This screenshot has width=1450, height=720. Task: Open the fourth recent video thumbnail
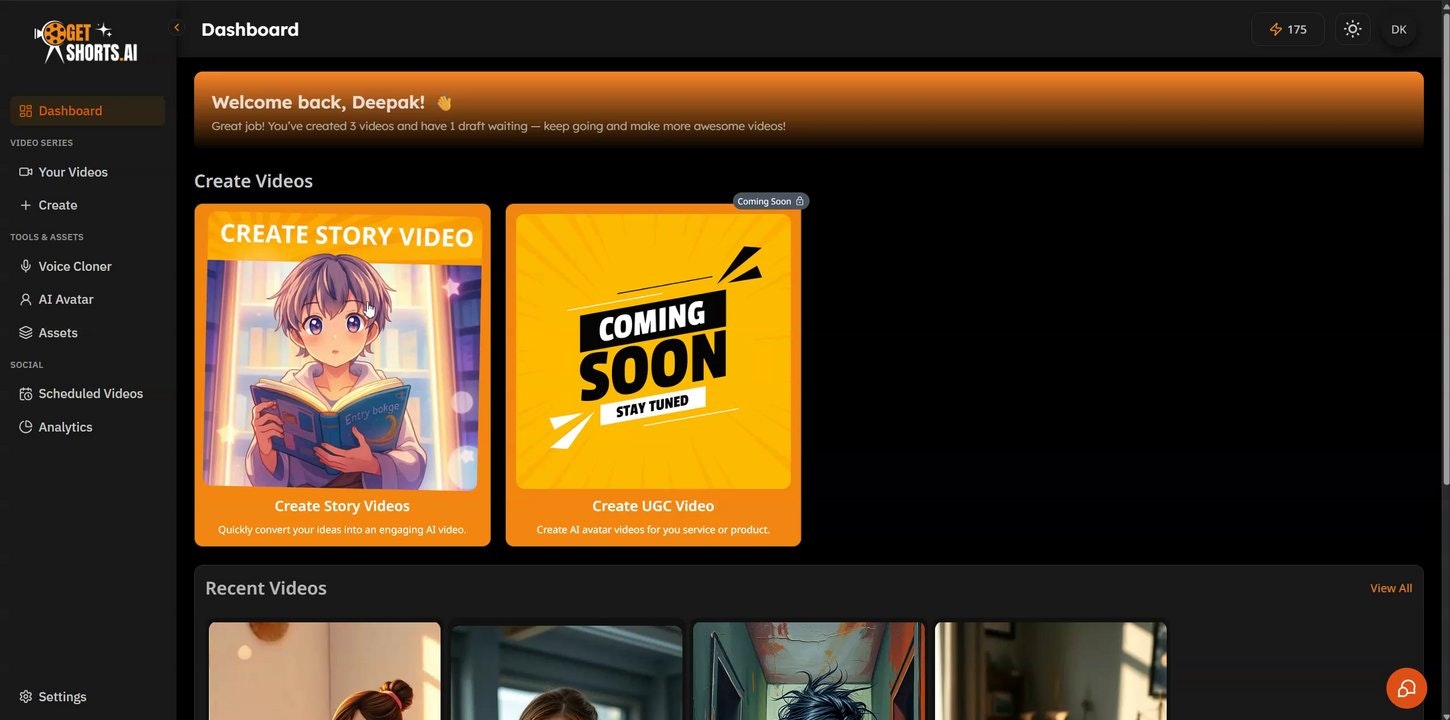tap(1051, 671)
